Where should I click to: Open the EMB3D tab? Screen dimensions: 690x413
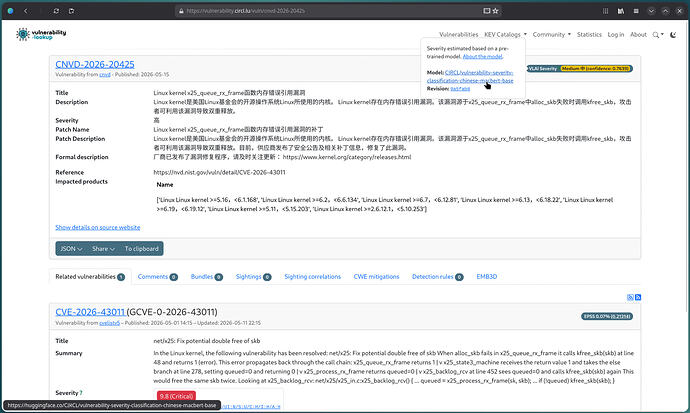pos(487,277)
